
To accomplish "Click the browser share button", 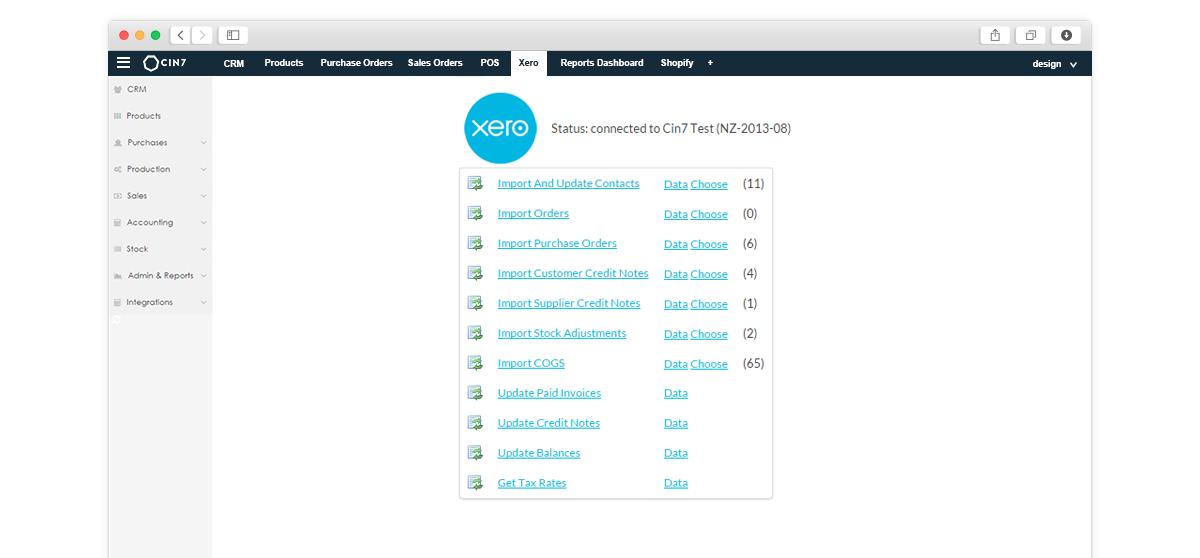I will point(995,35).
